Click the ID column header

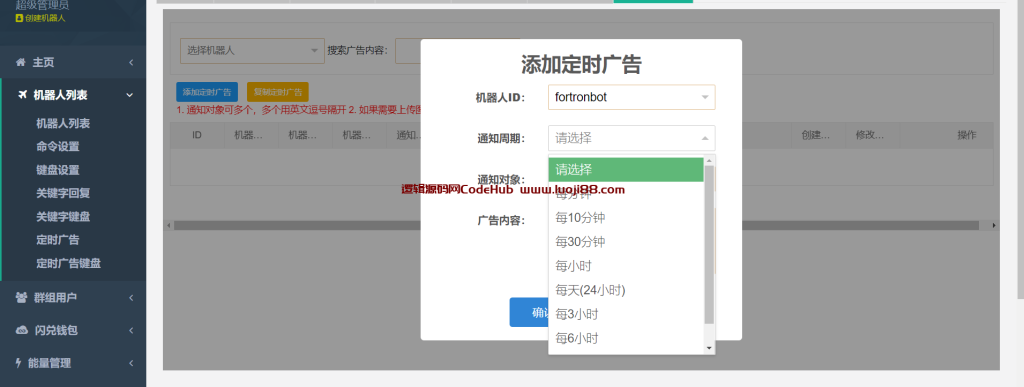point(197,135)
